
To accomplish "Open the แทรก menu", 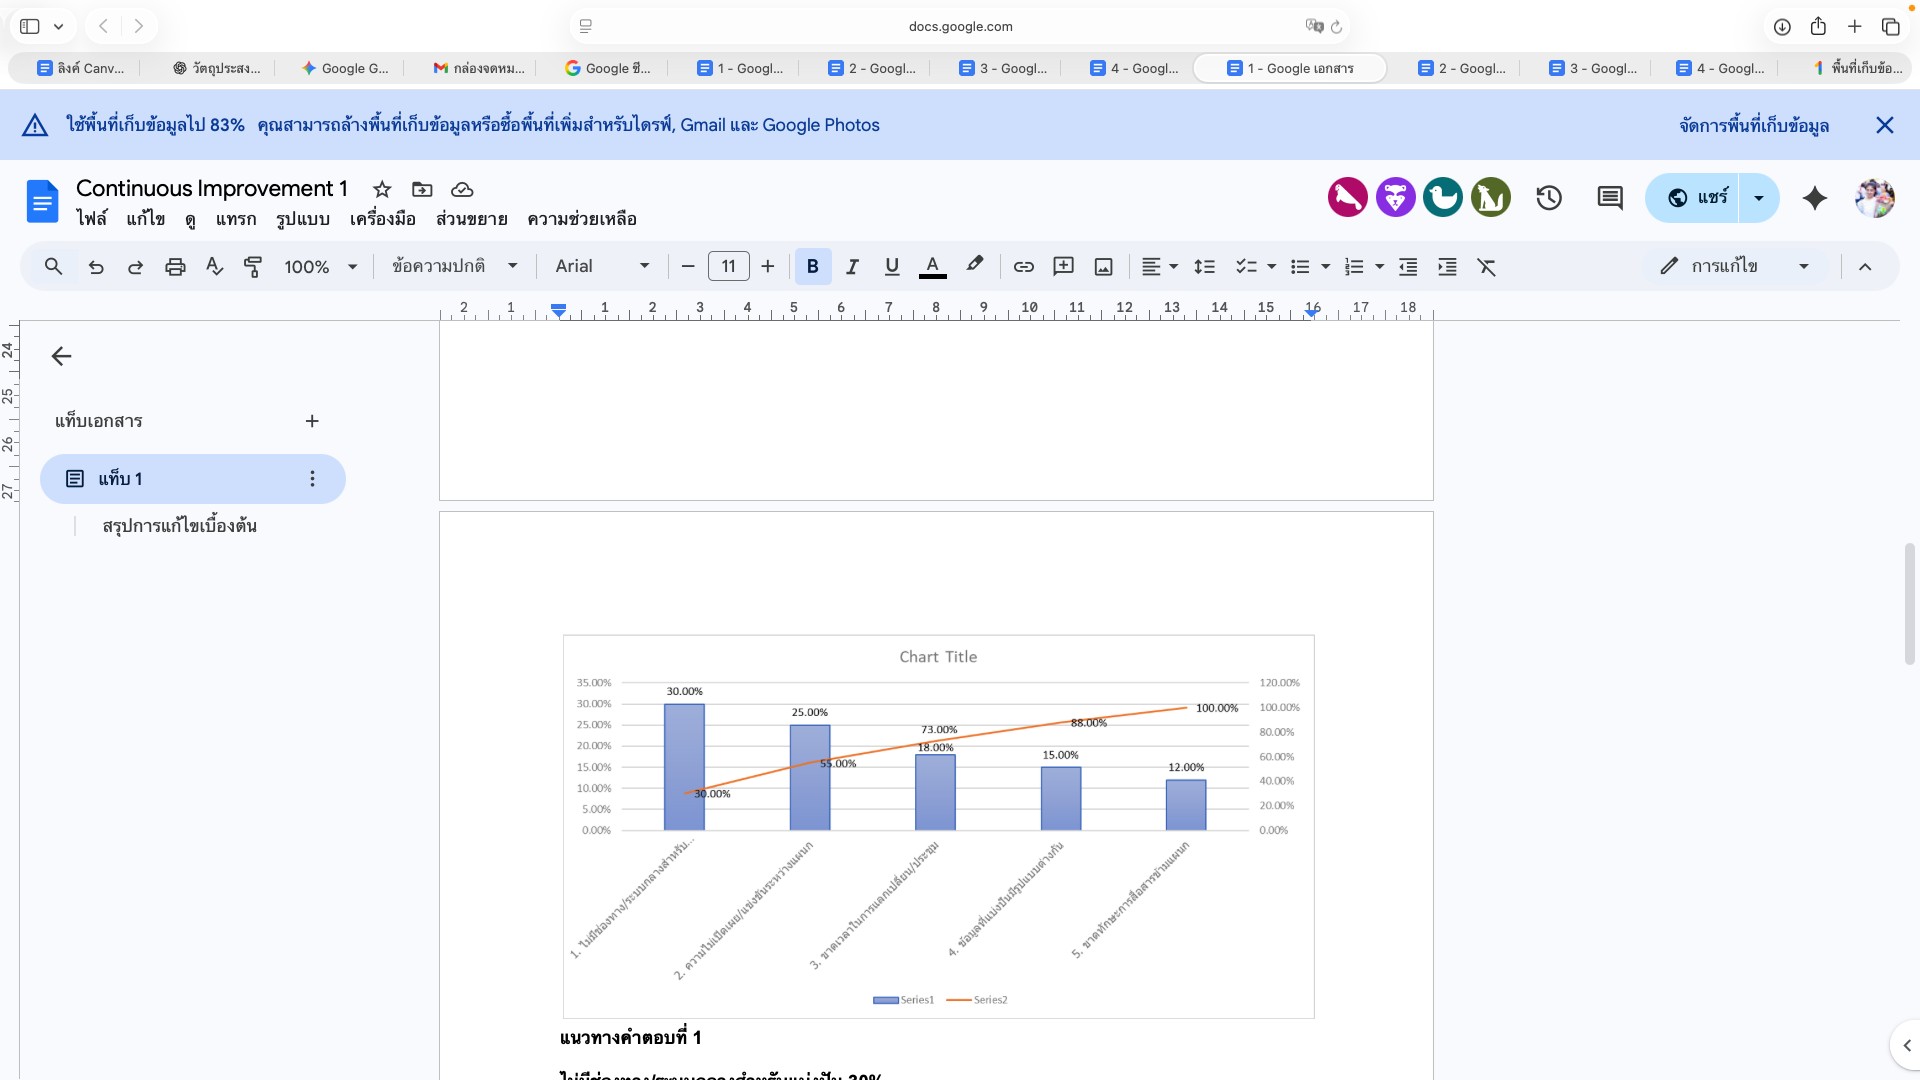I will [x=236, y=219].
